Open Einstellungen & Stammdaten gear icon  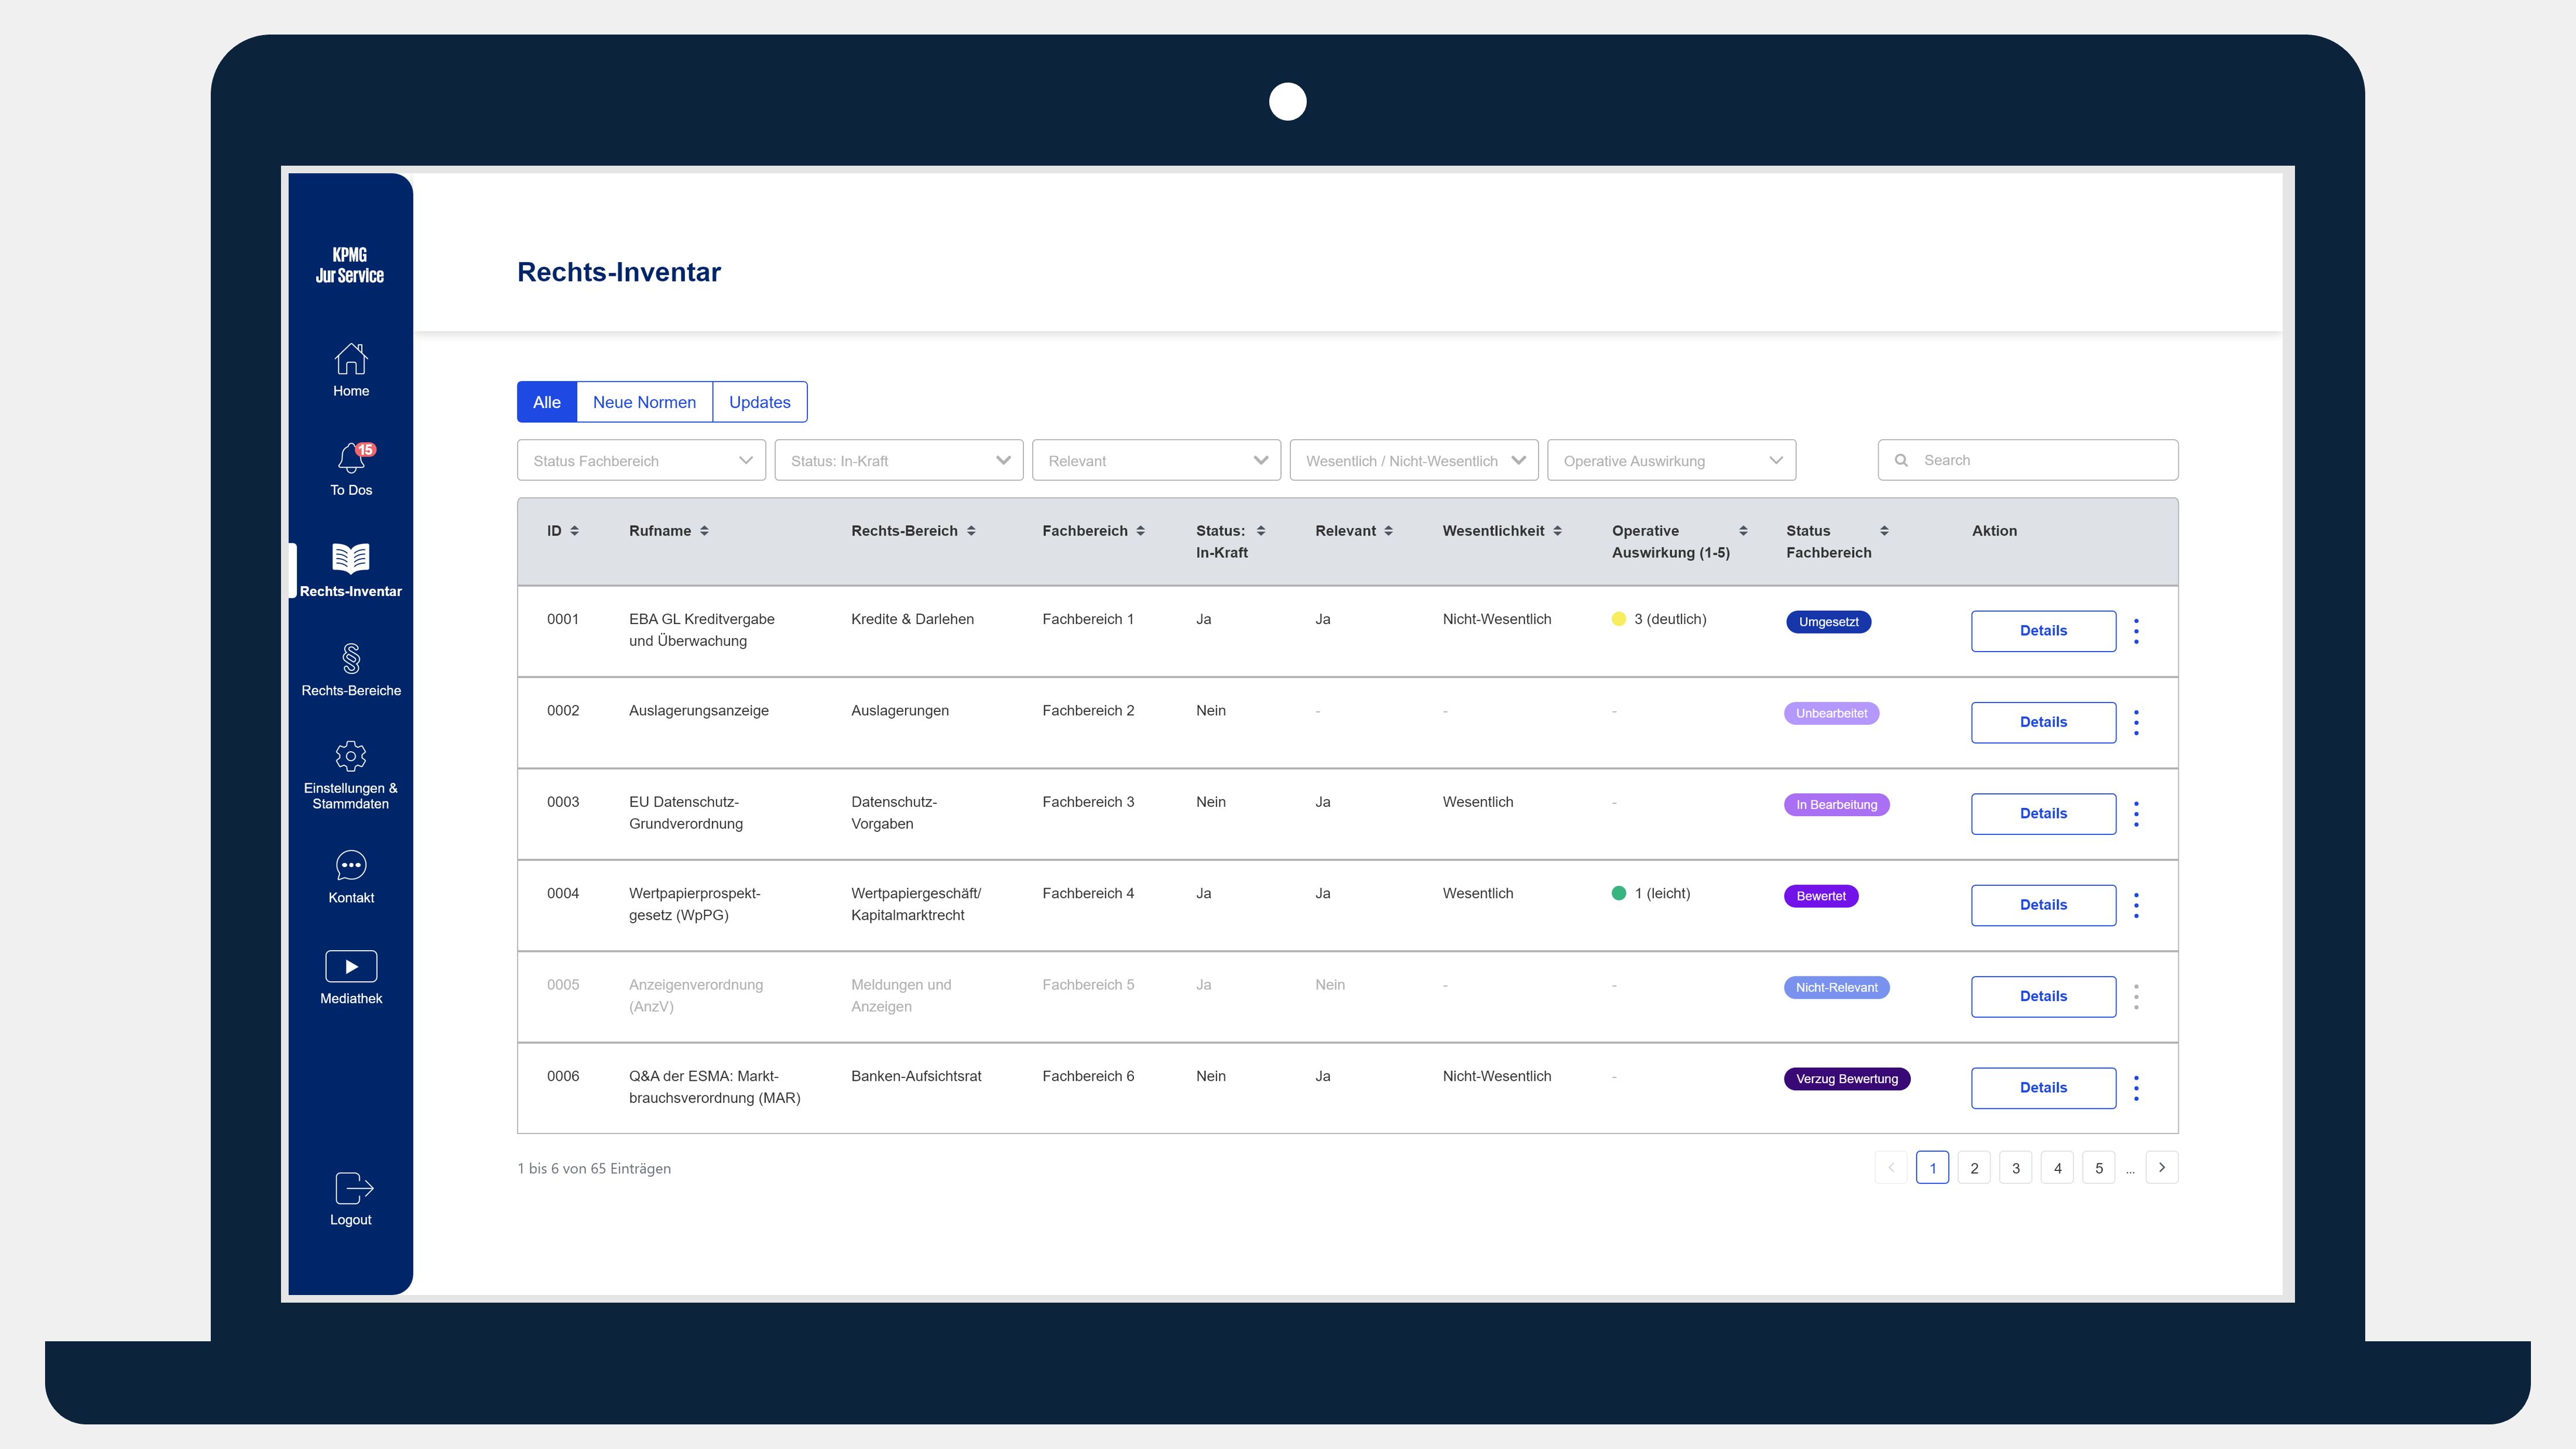click(351, 755)
